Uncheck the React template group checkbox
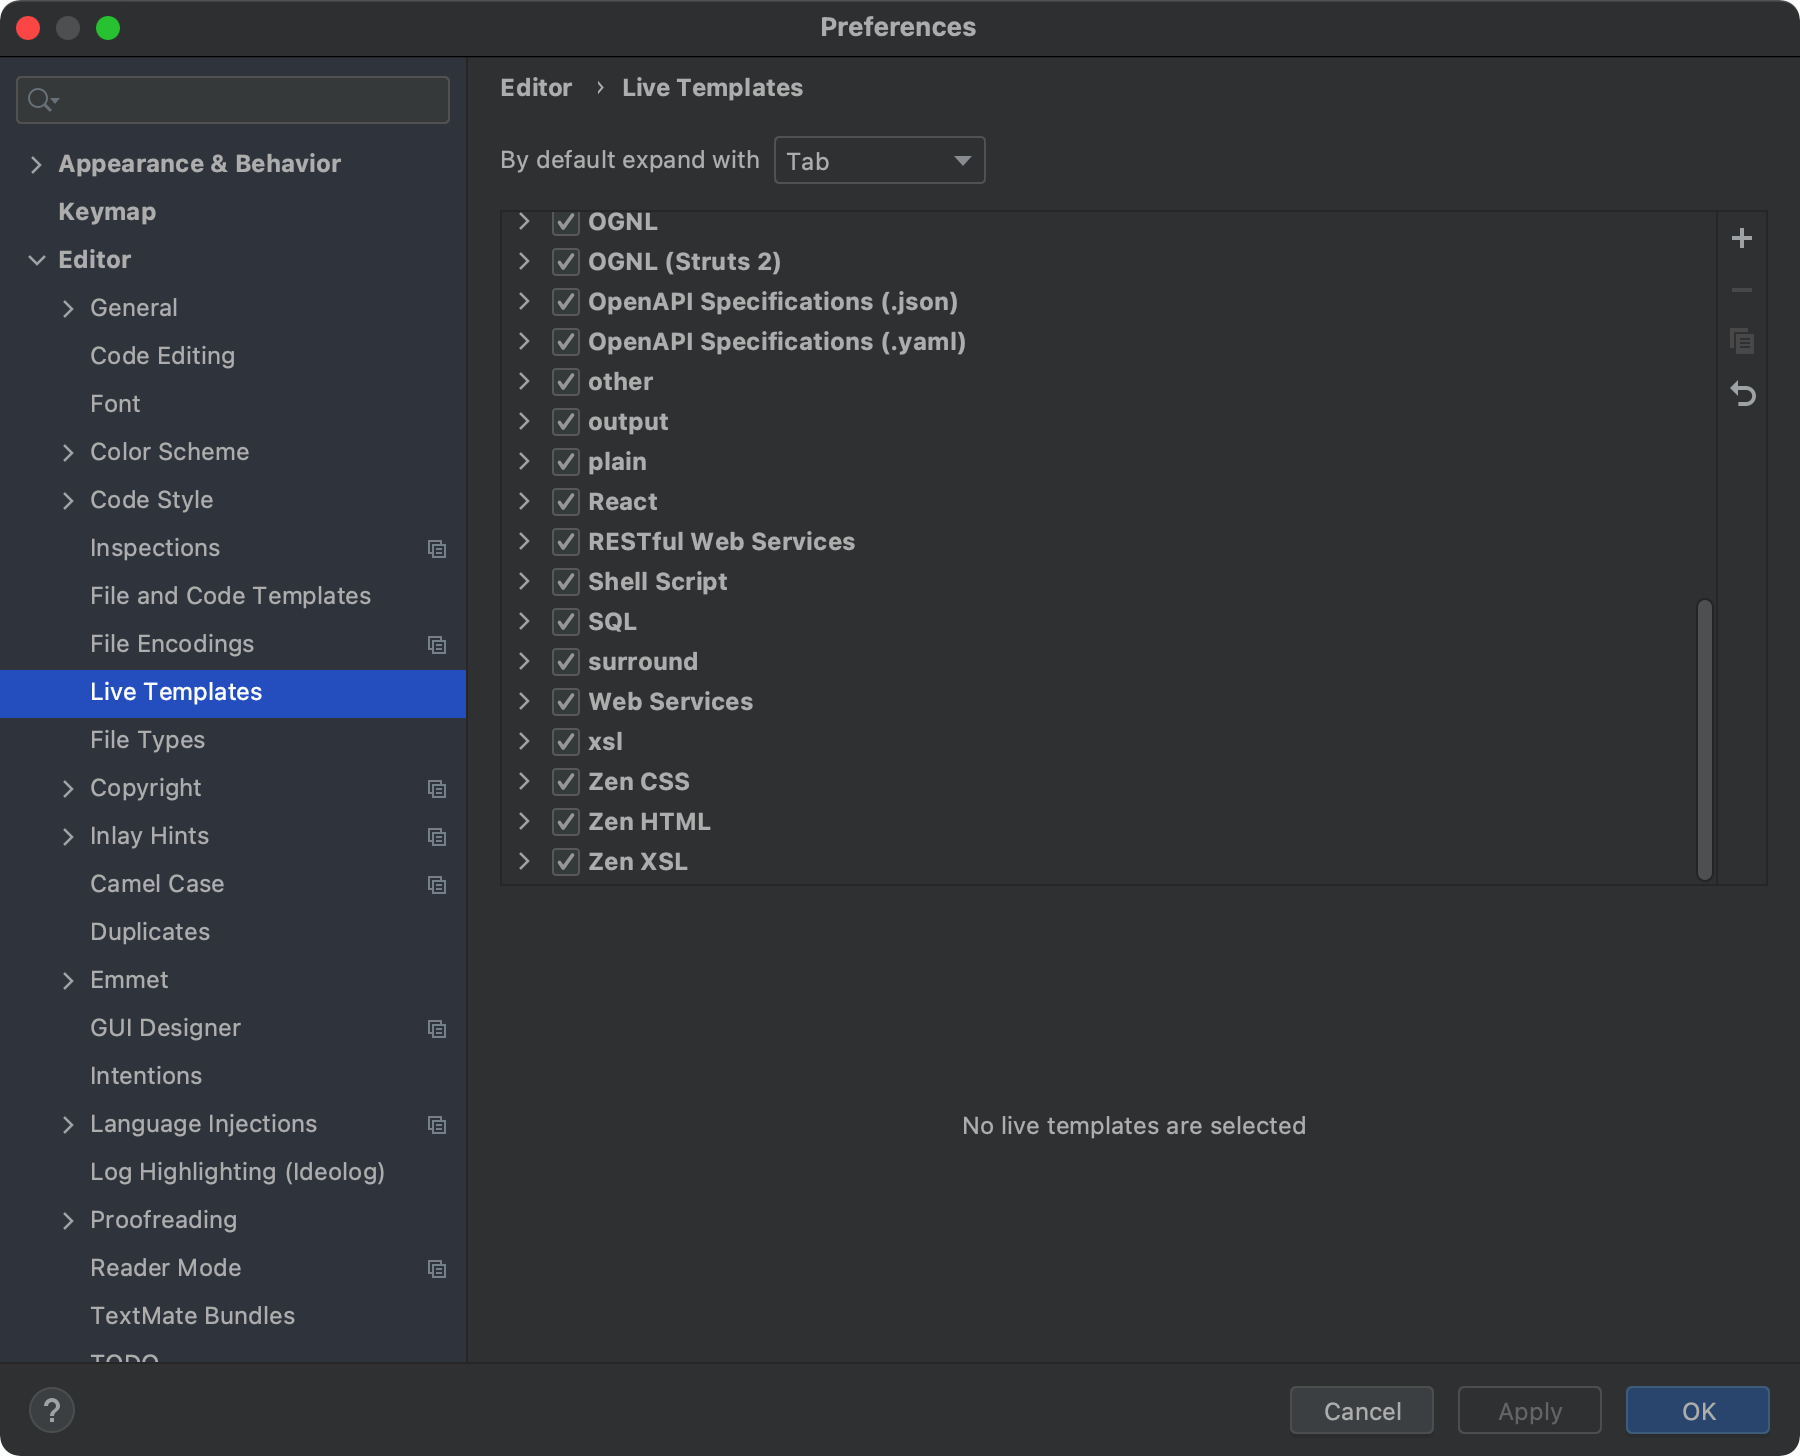 [x=566, y=502]
